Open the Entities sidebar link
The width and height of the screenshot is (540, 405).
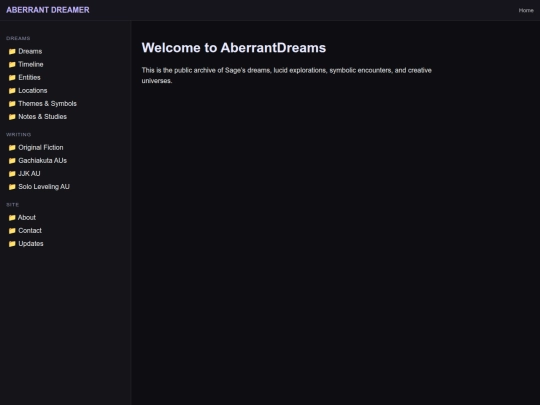click(29, 77)
